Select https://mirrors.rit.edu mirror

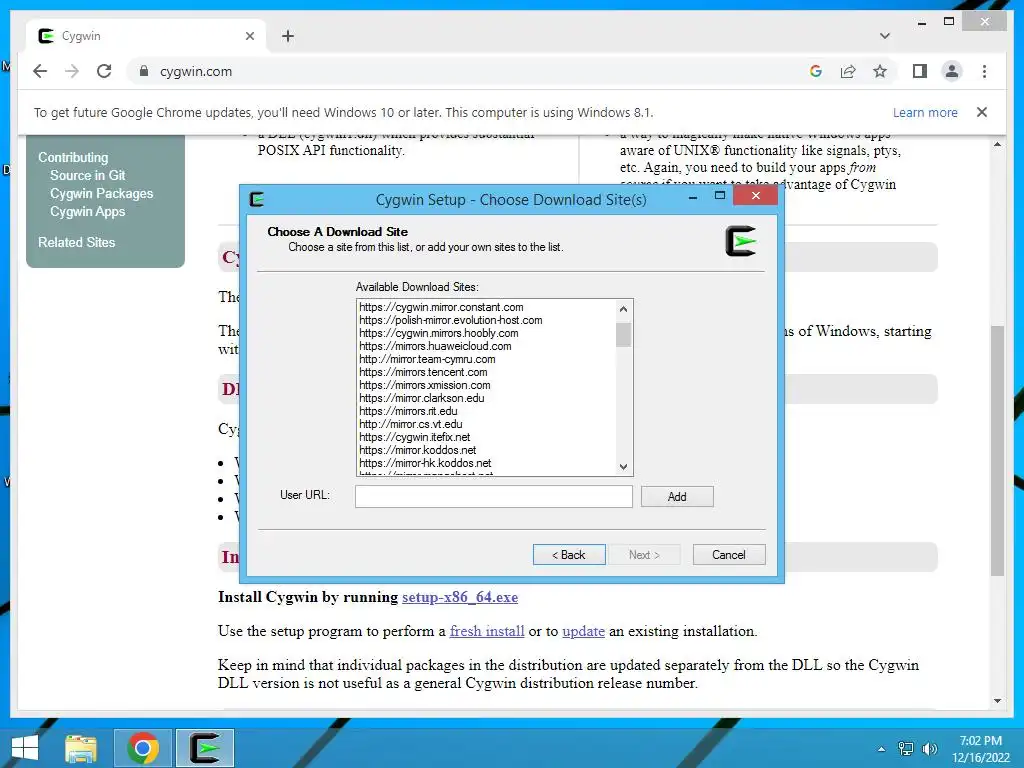[x=408, y=411]
